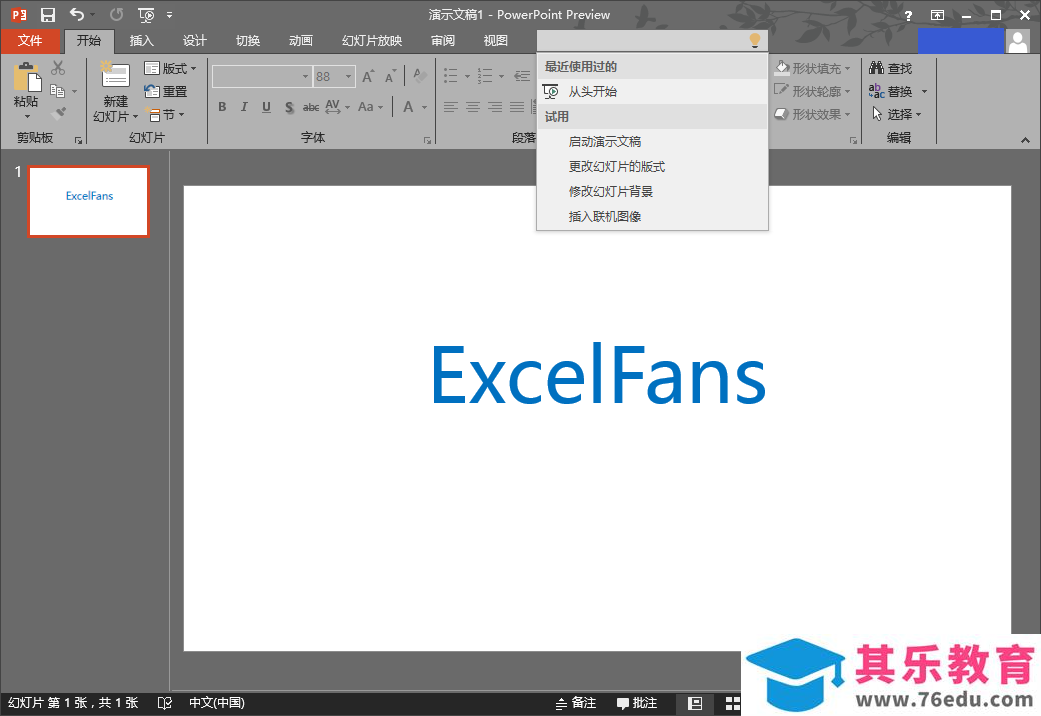Open the font name combo box
The image size is (1041, 716).
tap(262, 76)
